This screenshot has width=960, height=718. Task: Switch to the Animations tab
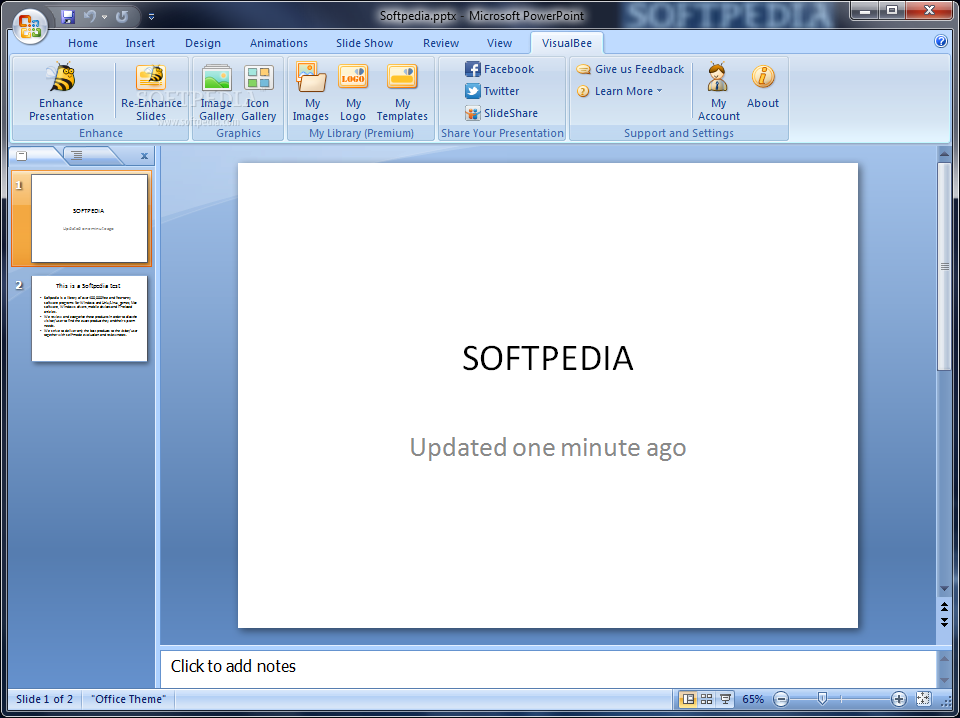(279, 43)
